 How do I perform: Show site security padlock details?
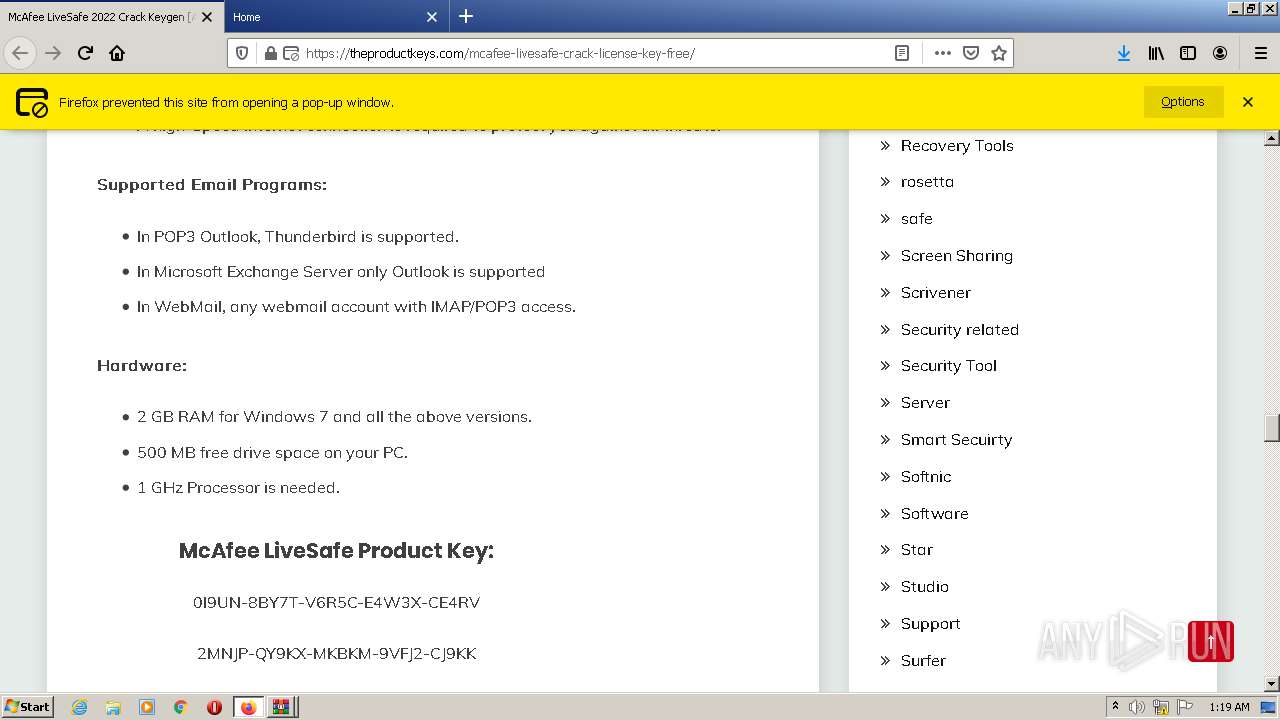(x=270, y=53)
